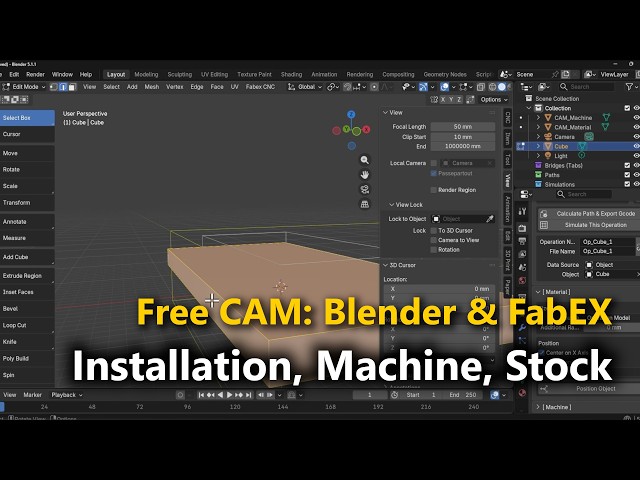Select the Inset Faces tool

[x=27, y=292]
